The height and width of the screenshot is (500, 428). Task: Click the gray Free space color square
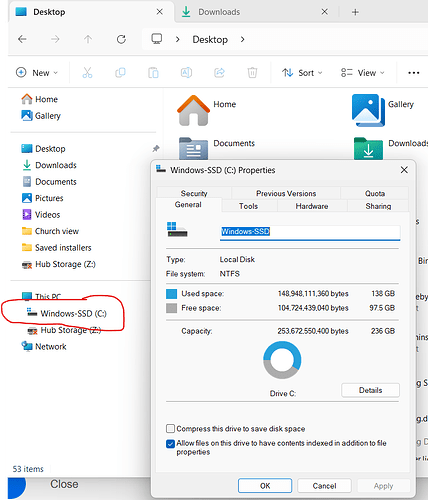pos(171,308)
